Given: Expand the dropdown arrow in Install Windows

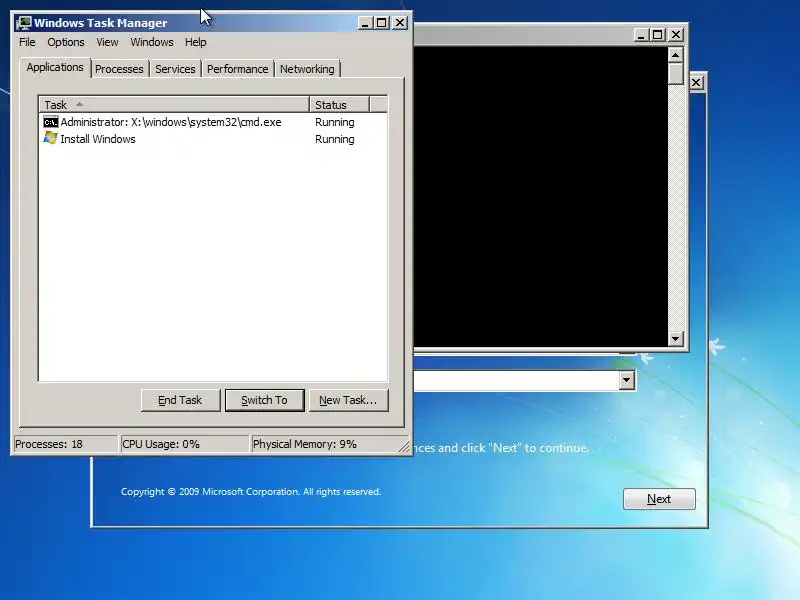Looking at the screenshot, I should (627, 380).
